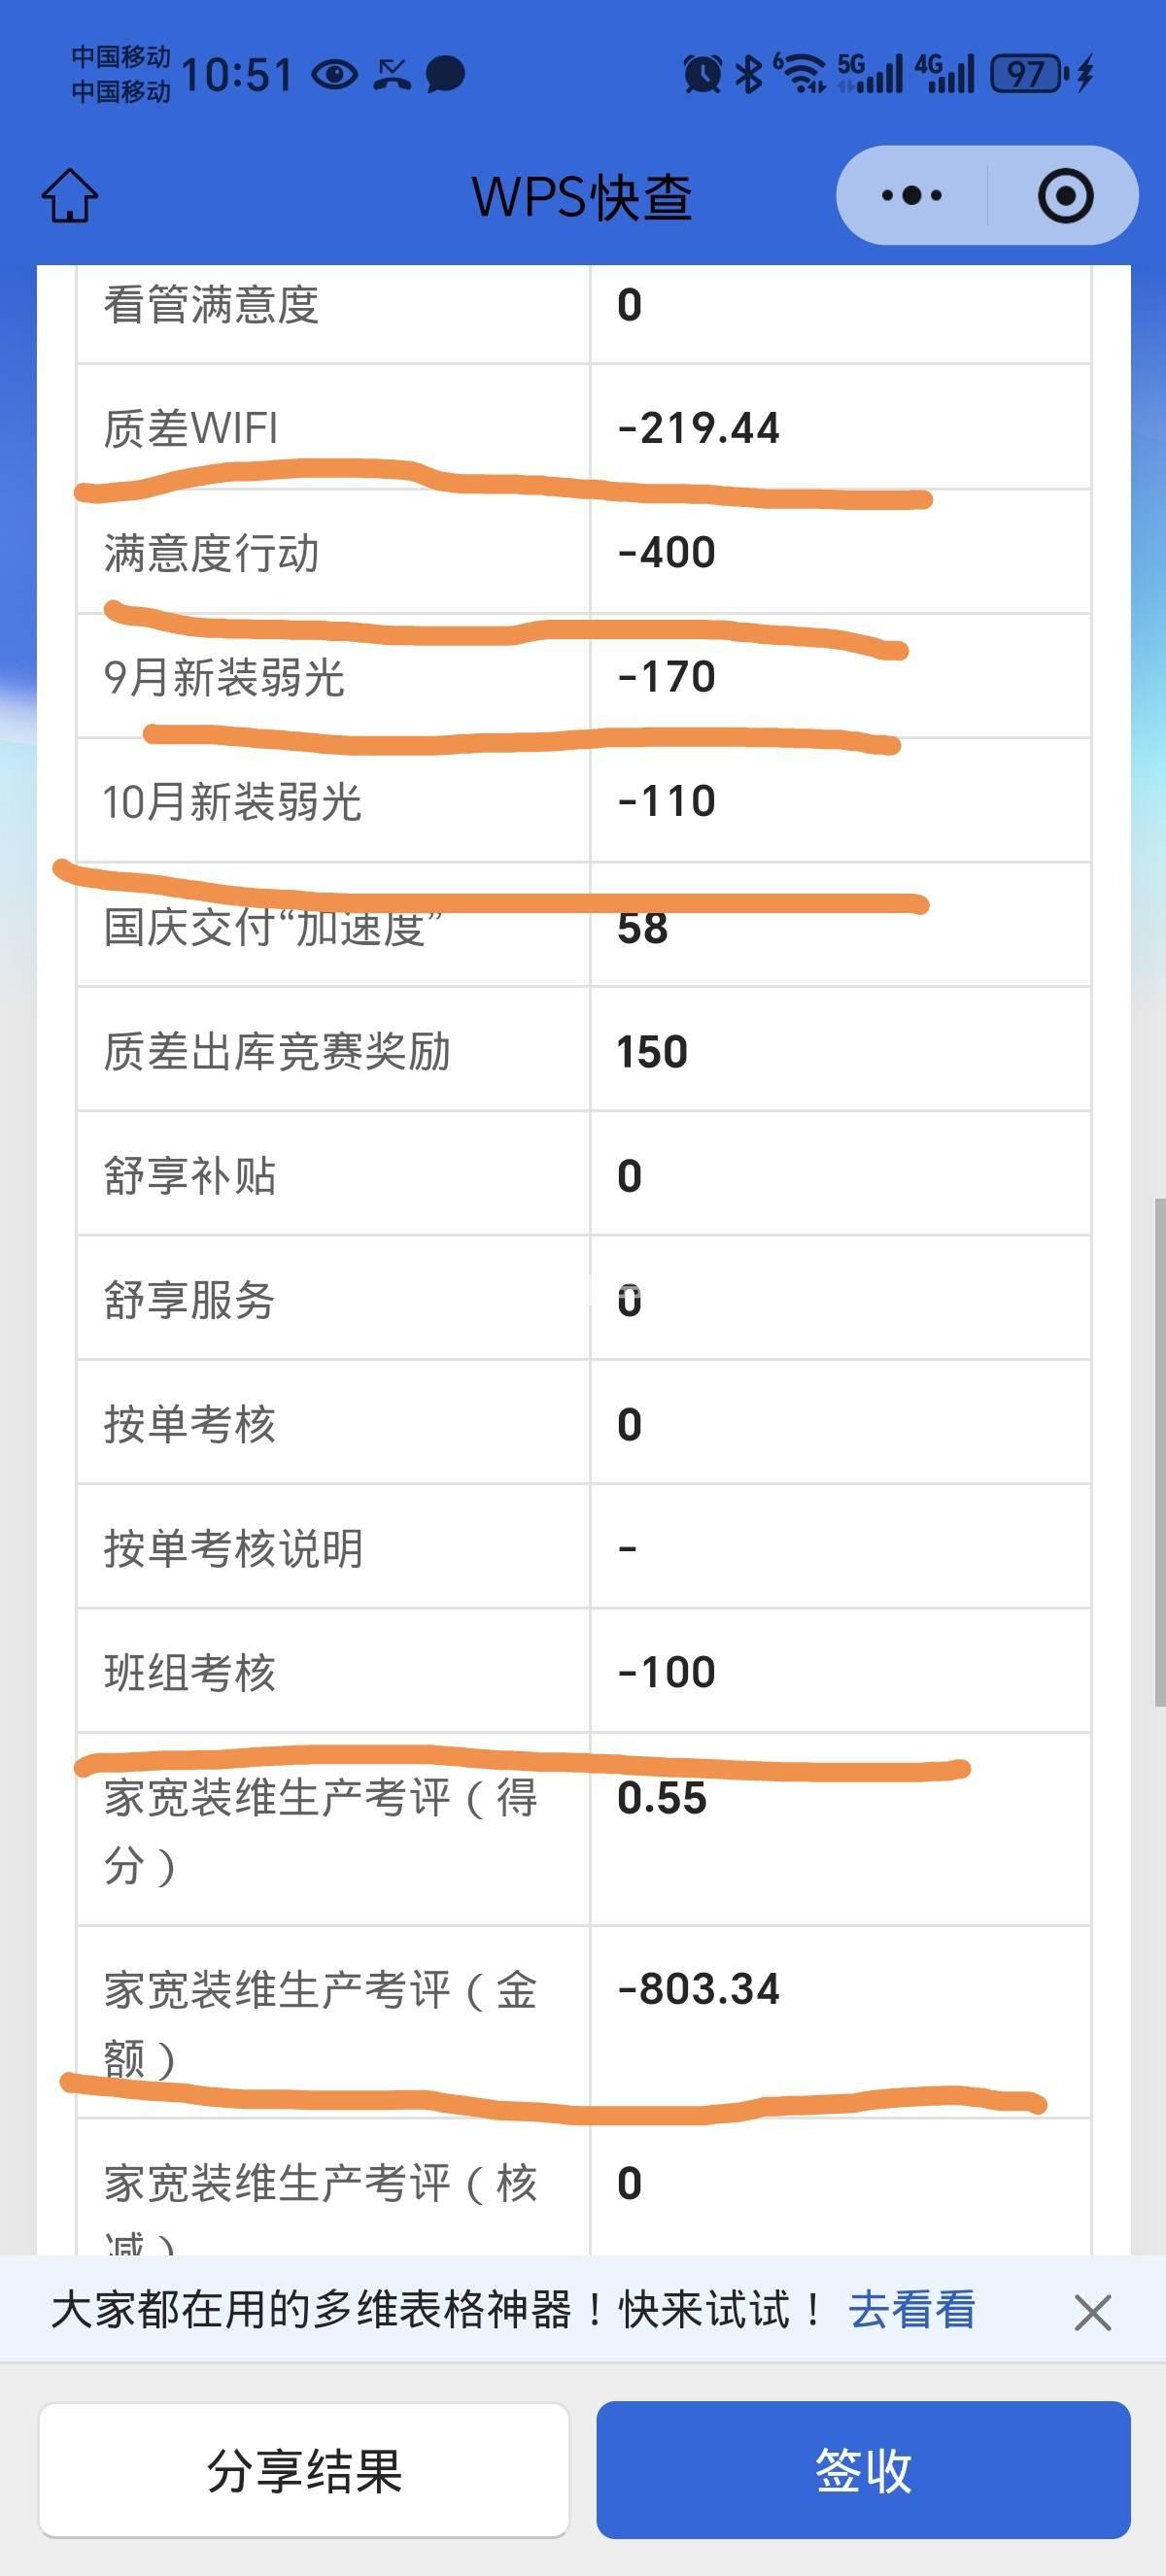The image size is (1166, 2576).
Task: Tap the home icon in header
Action: coord(69,195)
